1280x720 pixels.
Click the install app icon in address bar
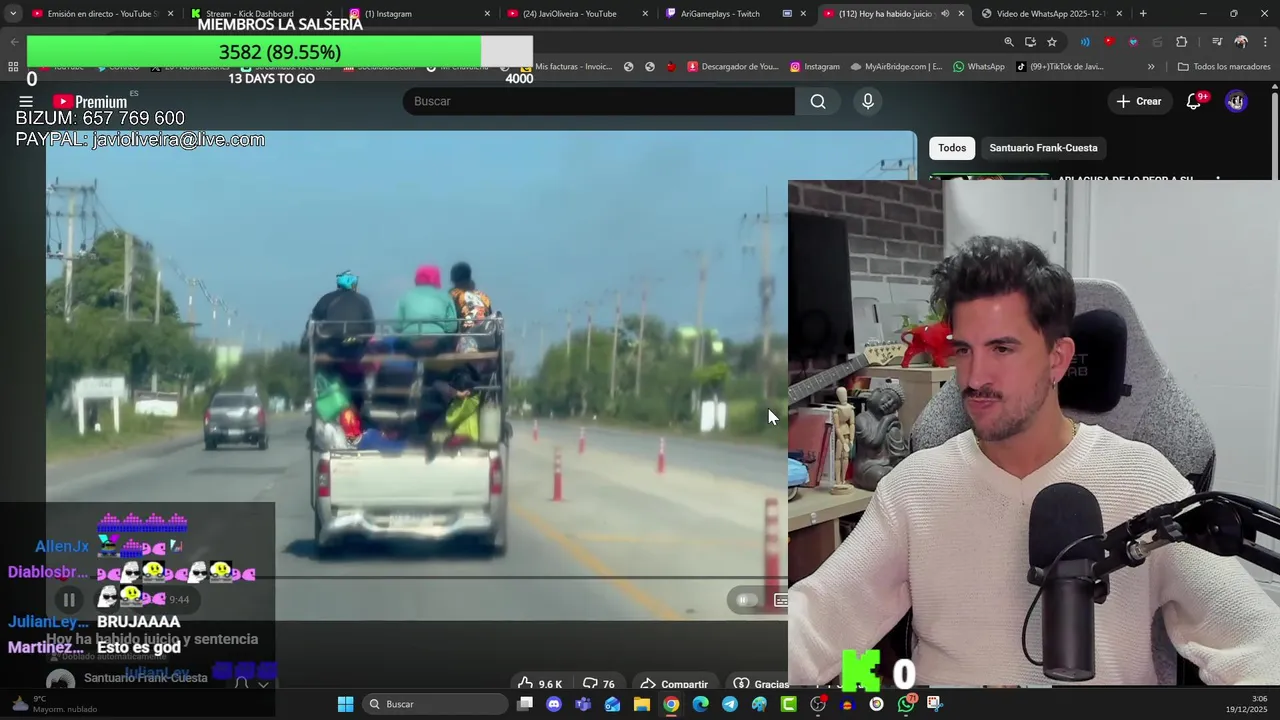pos(1030,42)
